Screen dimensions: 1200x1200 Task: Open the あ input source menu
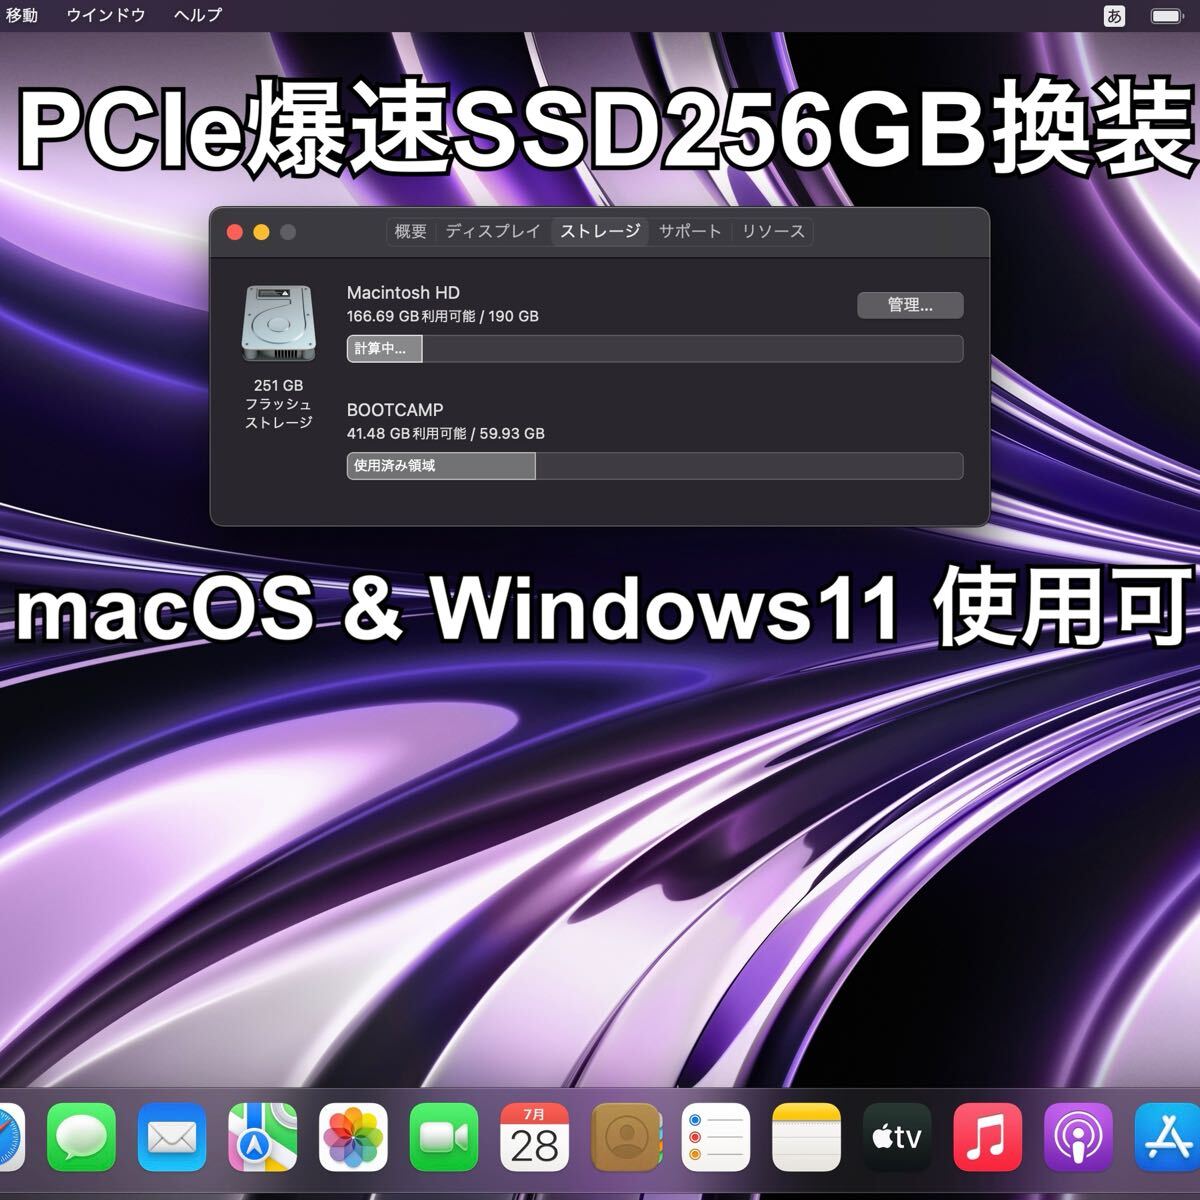[x=1114, y=16]
